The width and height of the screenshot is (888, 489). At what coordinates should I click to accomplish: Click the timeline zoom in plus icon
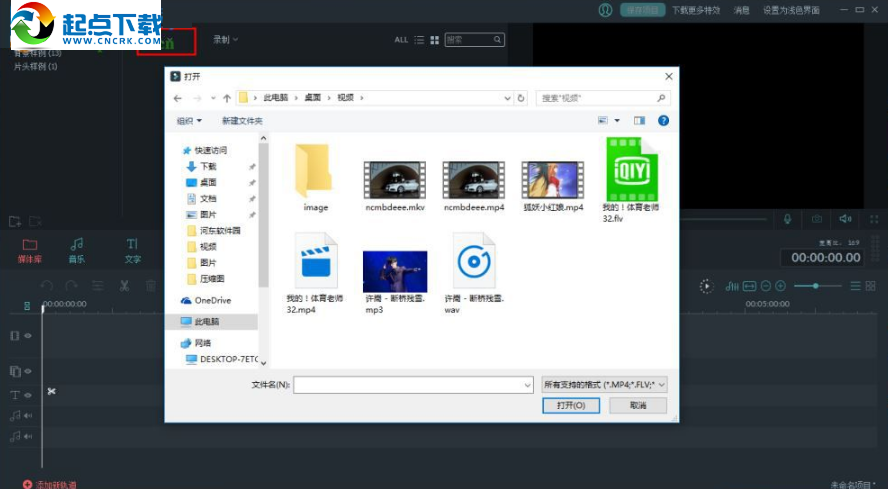(780, 286)
